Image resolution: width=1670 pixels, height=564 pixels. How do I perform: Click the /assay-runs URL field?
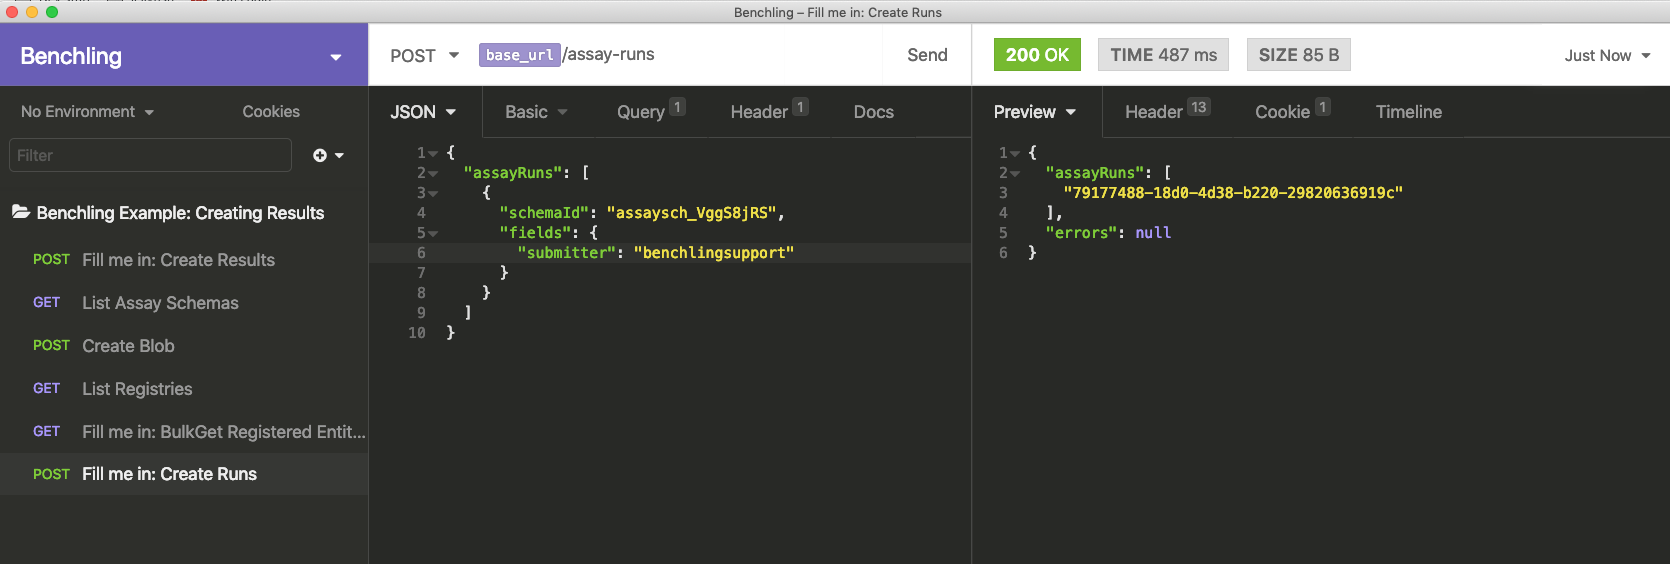click(x=609, y=54)
